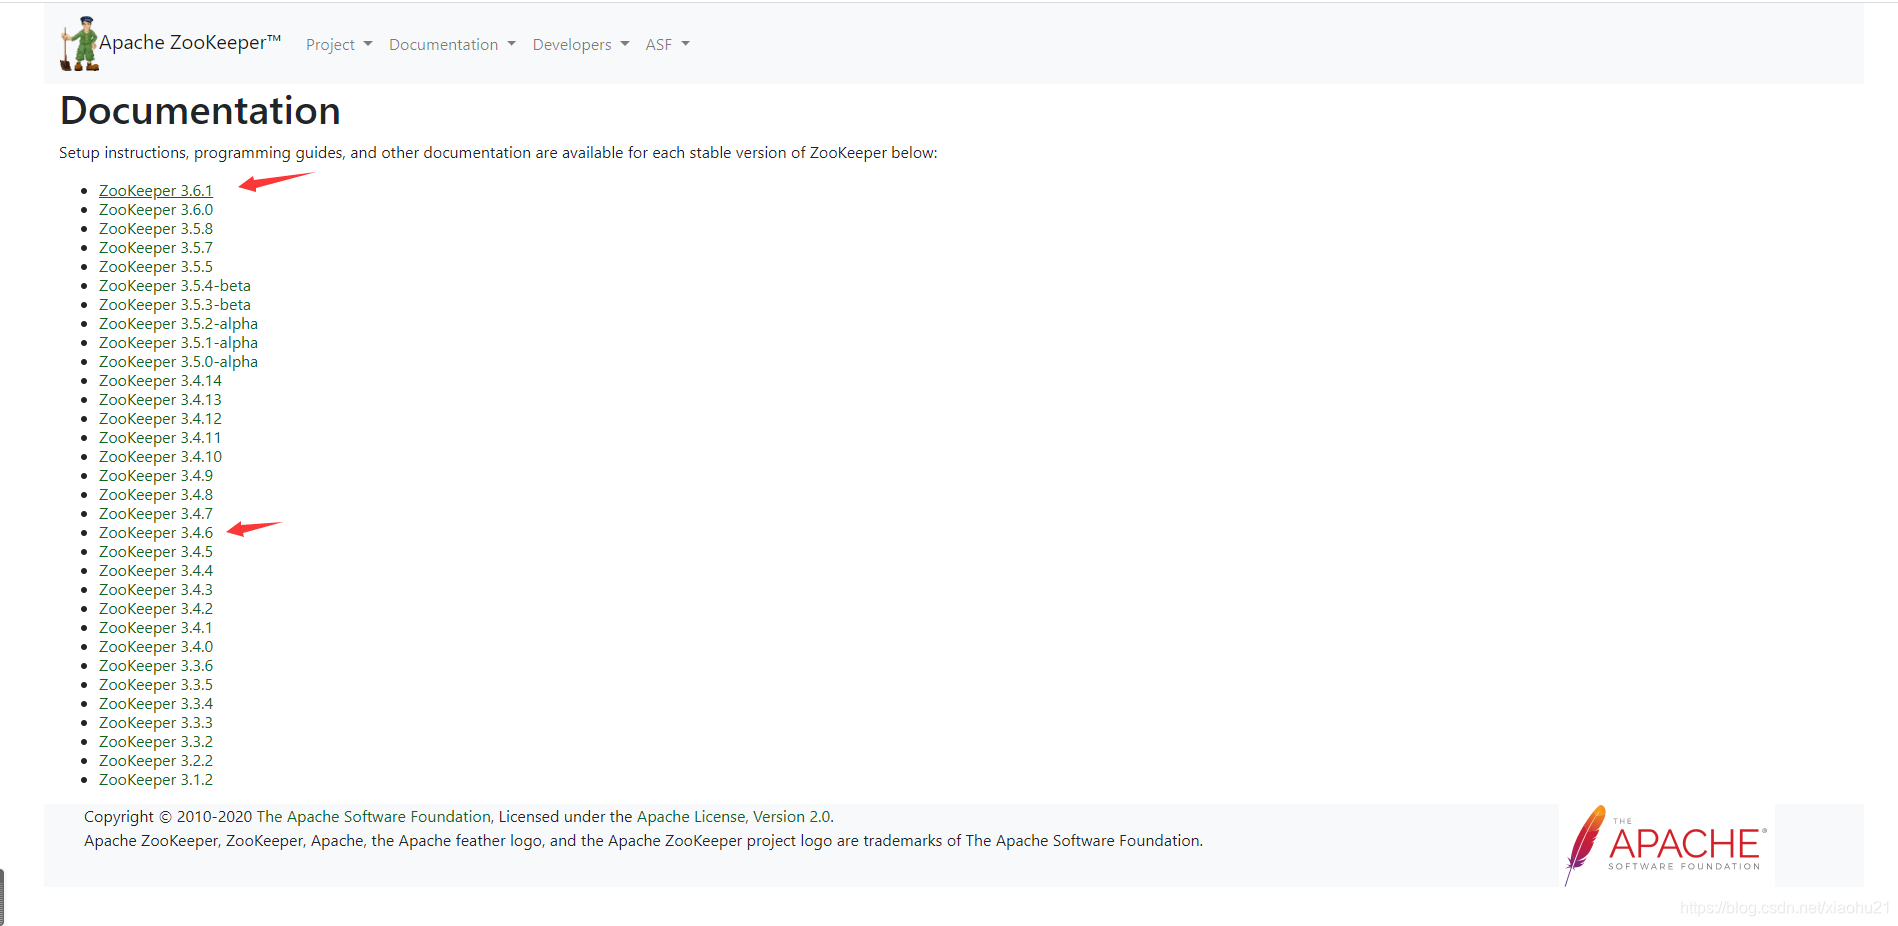Click the Documentation page heading
This screenshot has height=926, width=1898.
[200, 111]
